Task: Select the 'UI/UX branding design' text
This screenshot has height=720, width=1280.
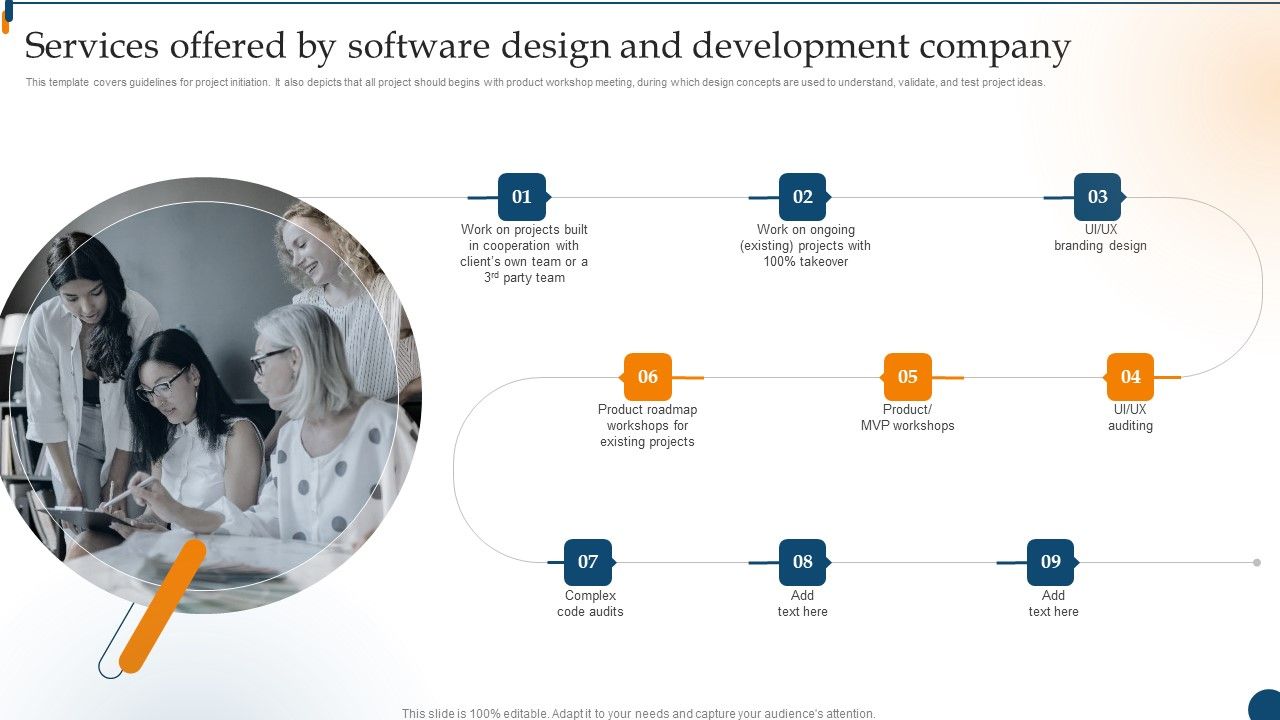Action: click(1100, 238)
